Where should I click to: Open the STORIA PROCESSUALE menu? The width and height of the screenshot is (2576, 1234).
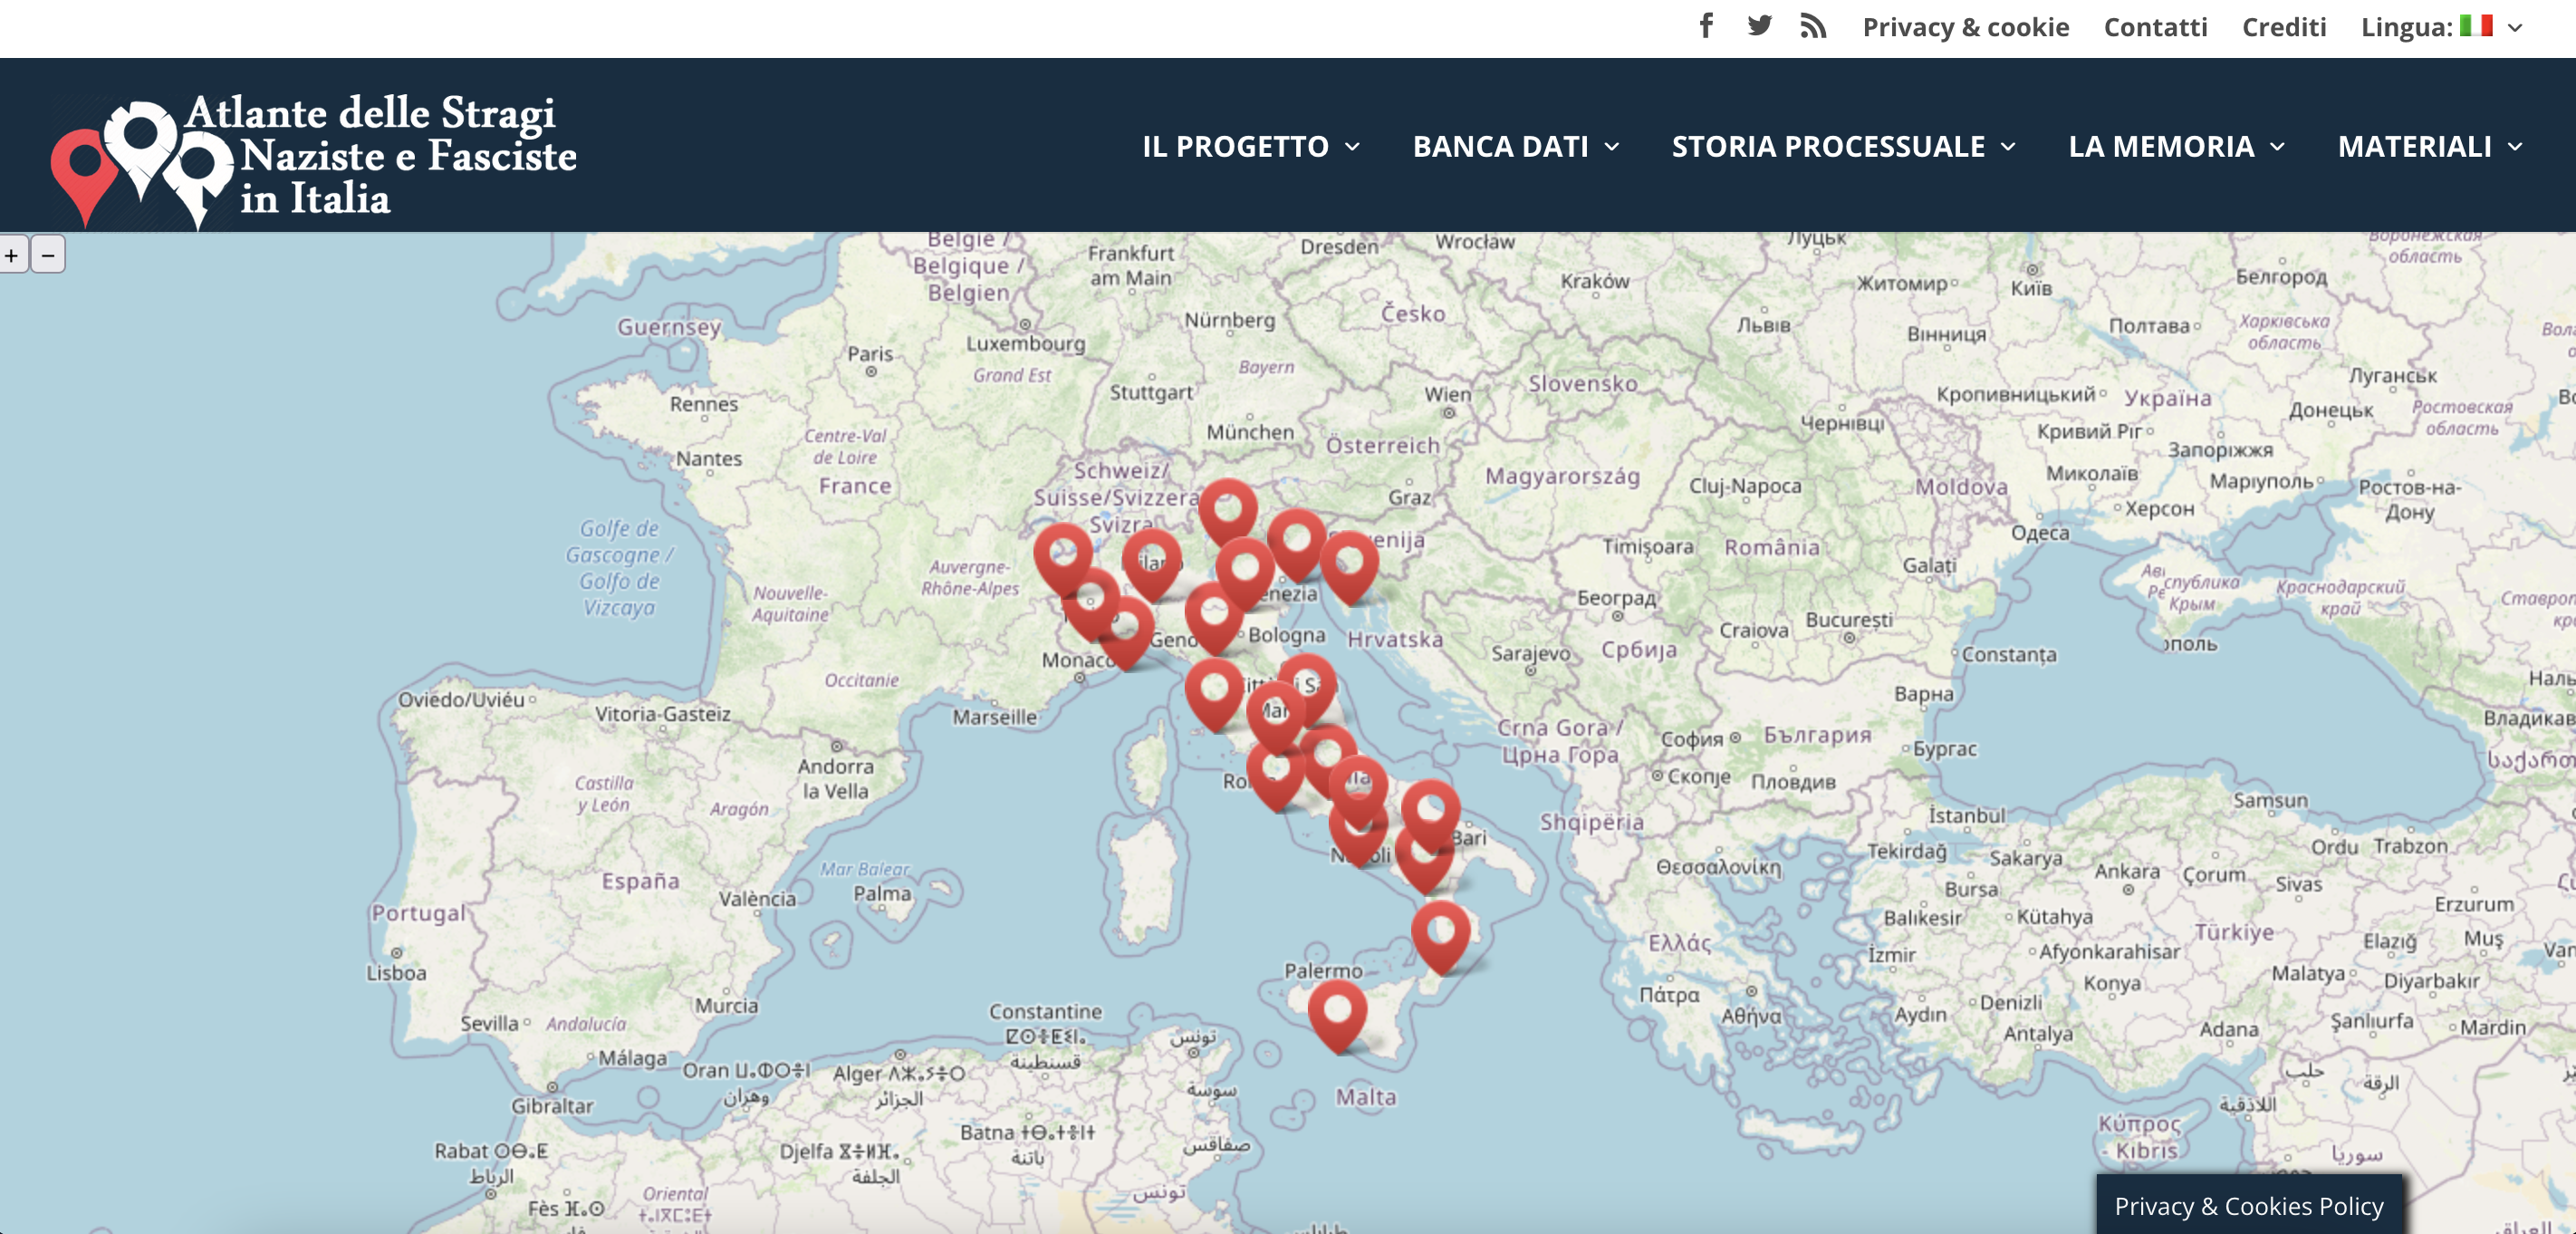tap(1844, 146)
